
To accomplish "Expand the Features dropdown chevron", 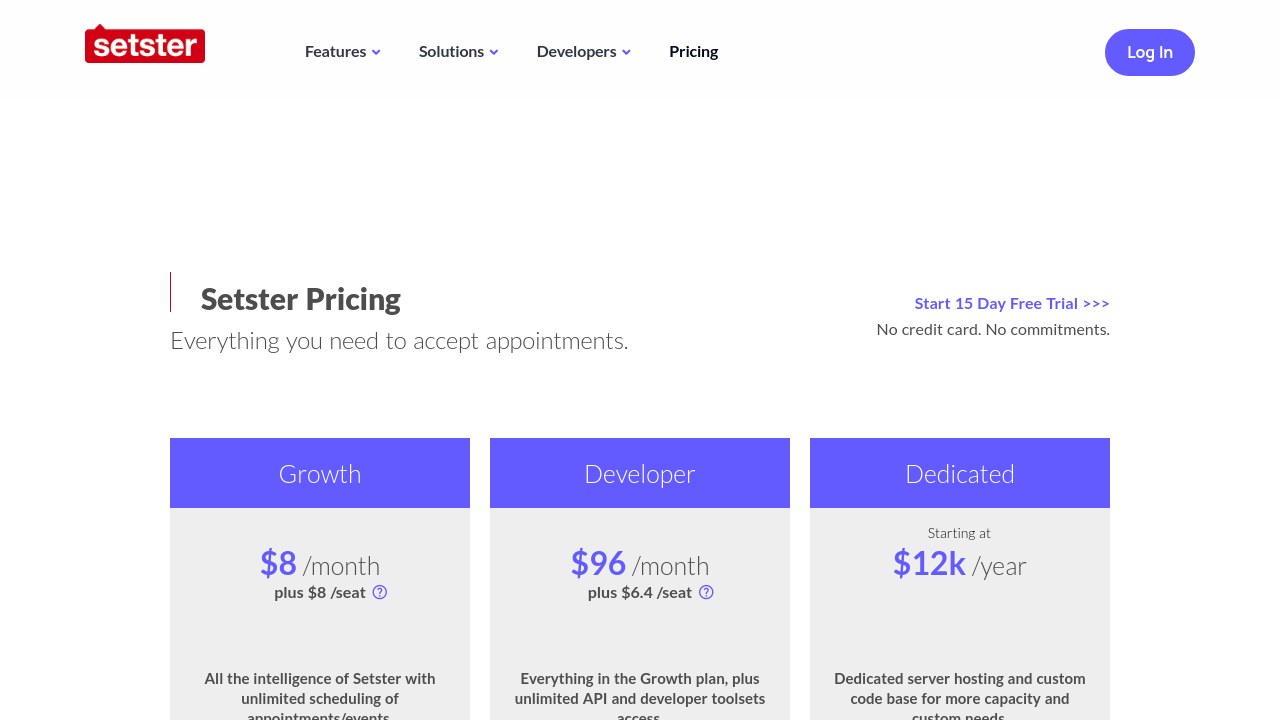I will pos(376,52).
